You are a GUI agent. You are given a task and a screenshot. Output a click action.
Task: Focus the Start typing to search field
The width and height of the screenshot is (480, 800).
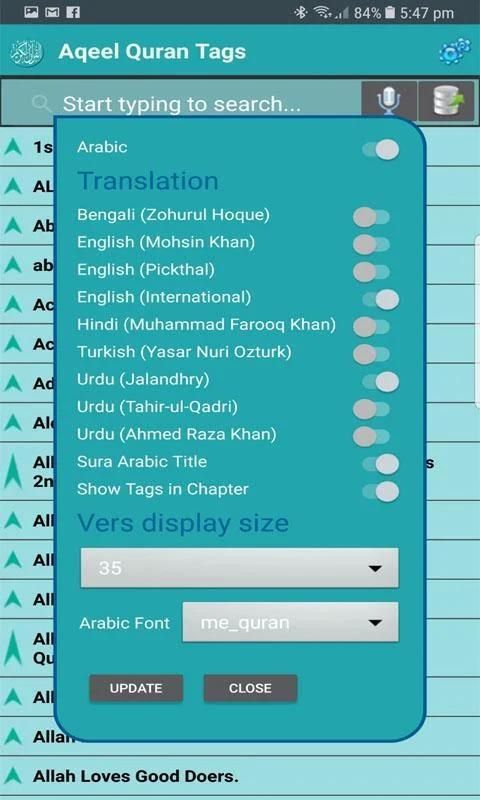(x=181, y=104)
